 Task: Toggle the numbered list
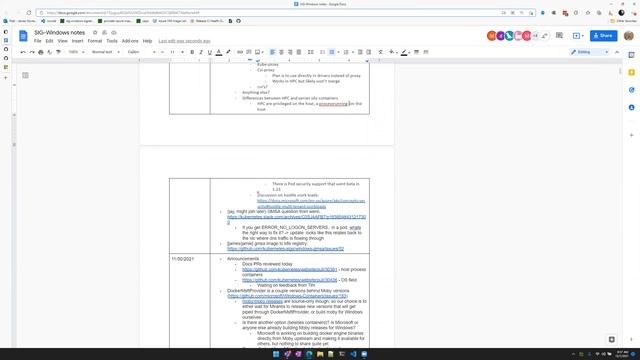pos(346,52)
